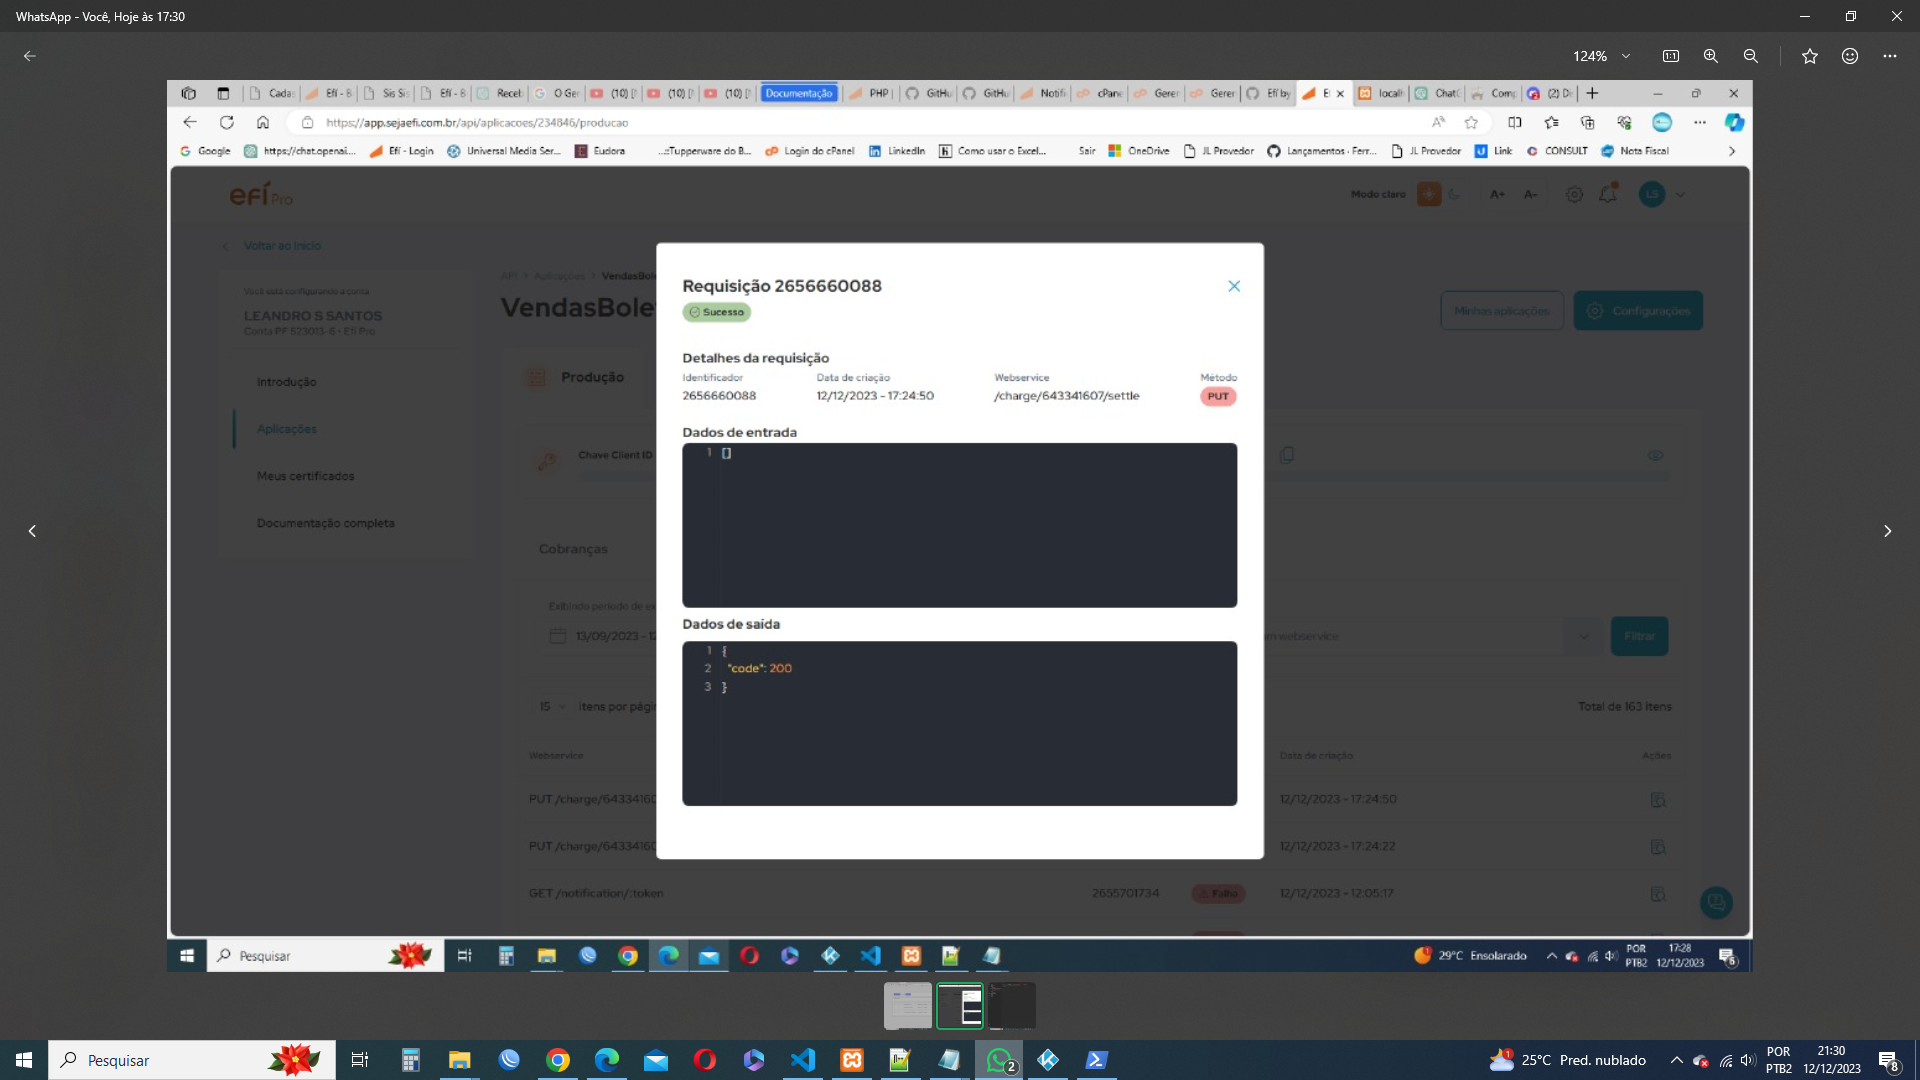
Task: Go back with the viewer's back arrow
Action: (x=30, y=56)
